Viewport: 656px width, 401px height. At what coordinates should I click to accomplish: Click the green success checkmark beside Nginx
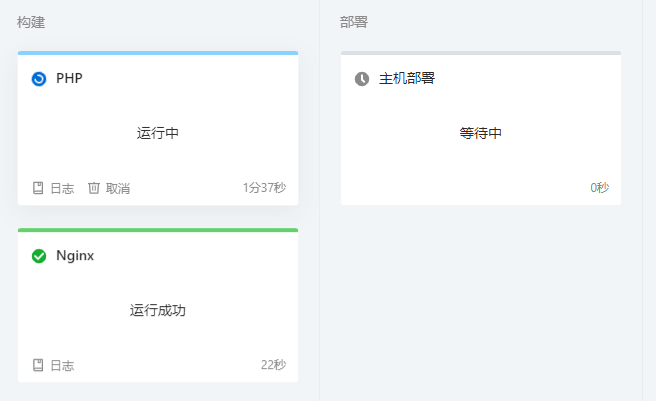(39, 256)
